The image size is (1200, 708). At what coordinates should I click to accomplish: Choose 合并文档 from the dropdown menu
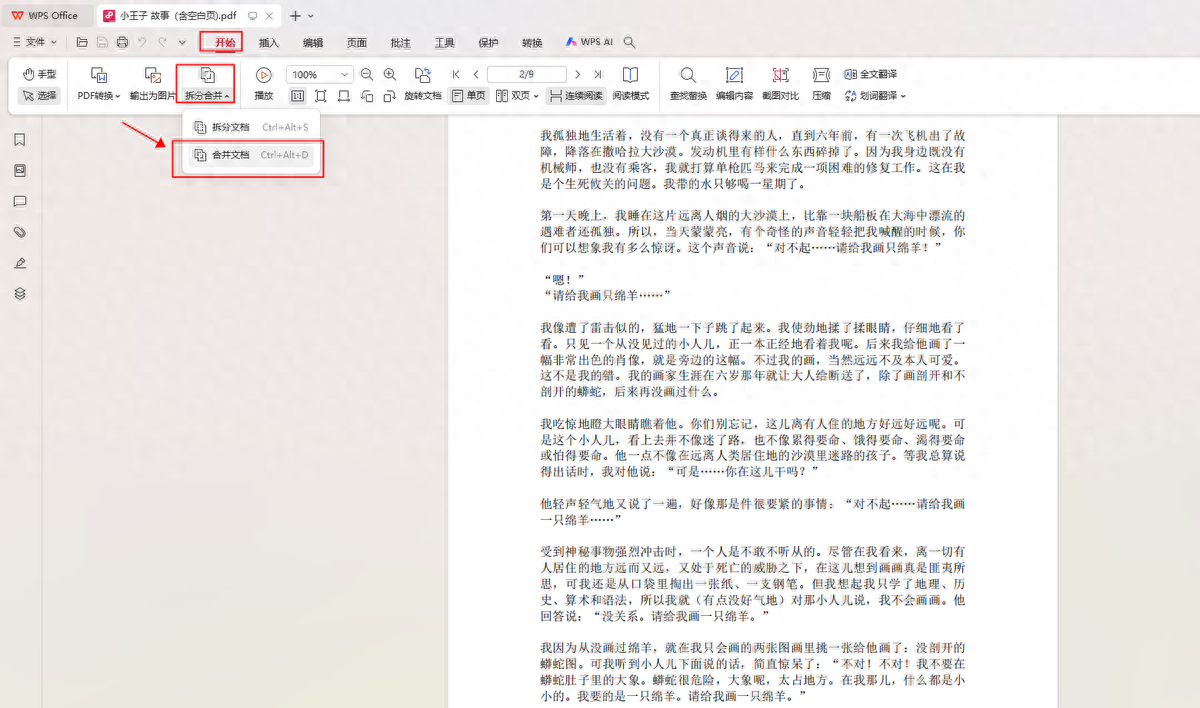(251, 155)
